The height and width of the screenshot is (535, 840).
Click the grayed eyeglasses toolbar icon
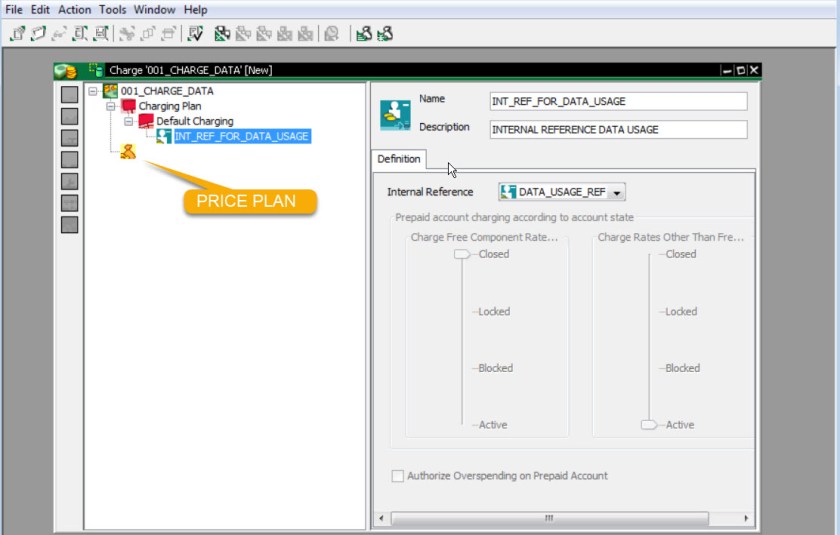pyautogui.click(x=59, y=34)
